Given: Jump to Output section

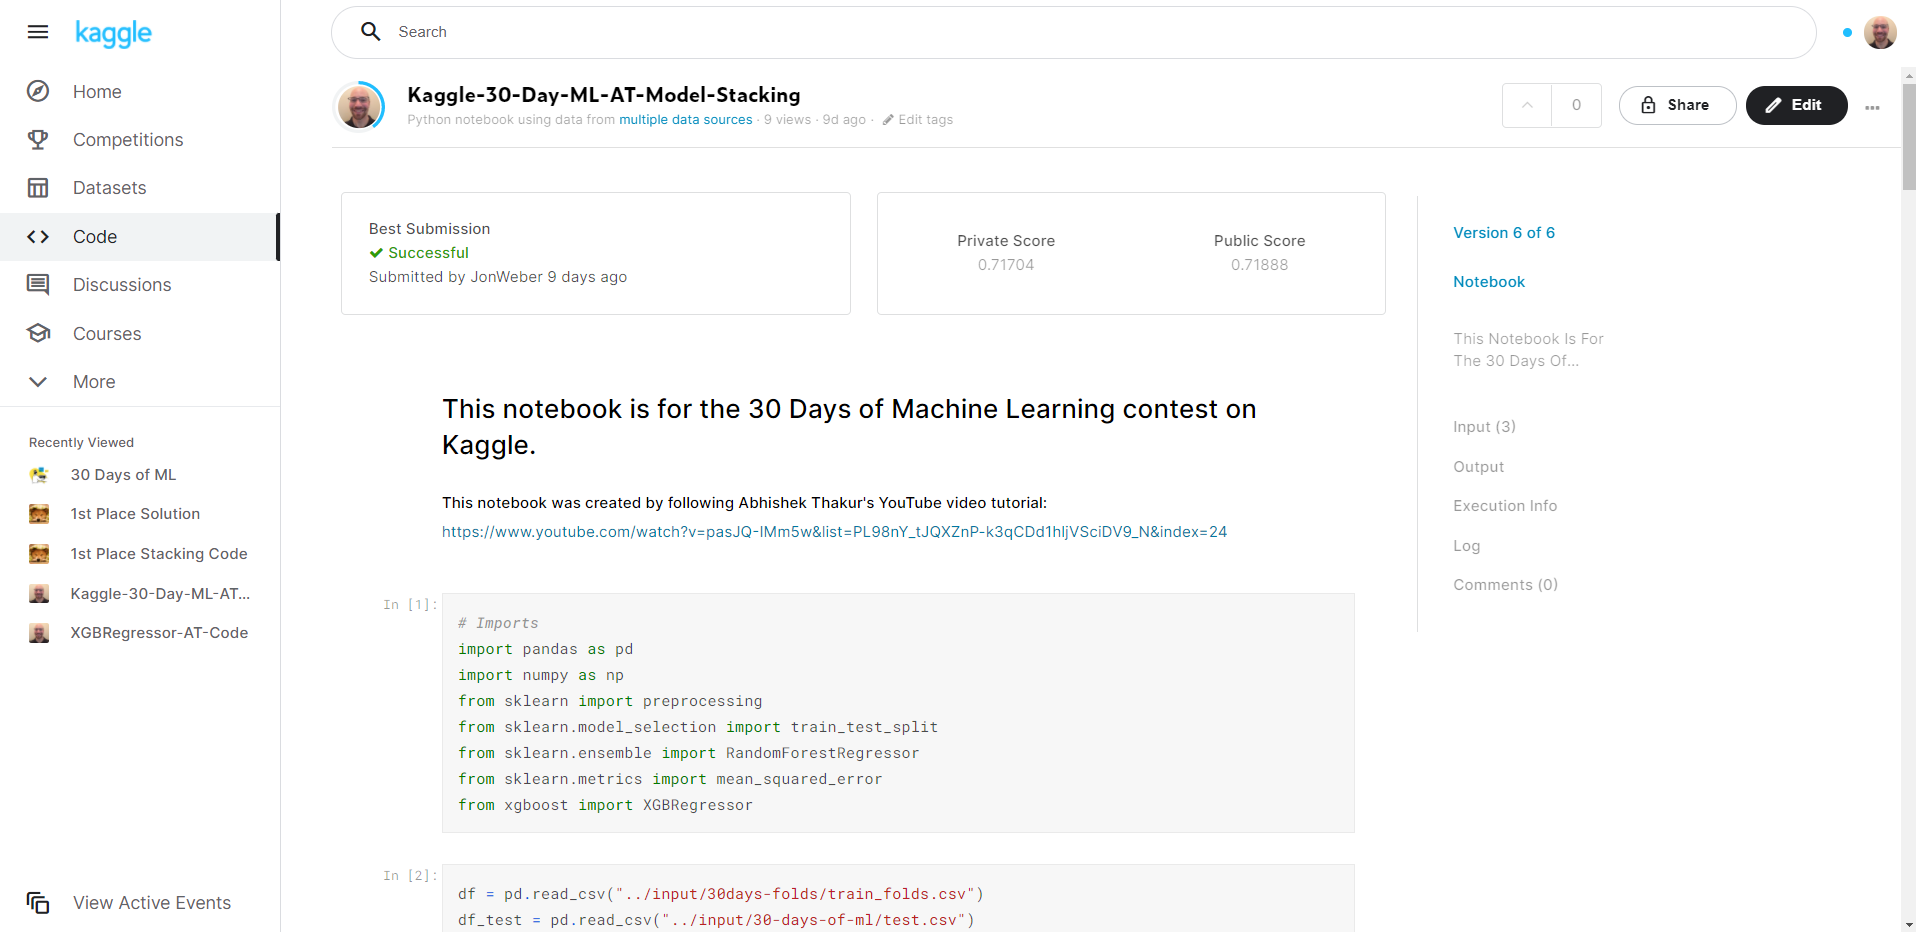Looking at the screenshot, I should [1478, 467].
